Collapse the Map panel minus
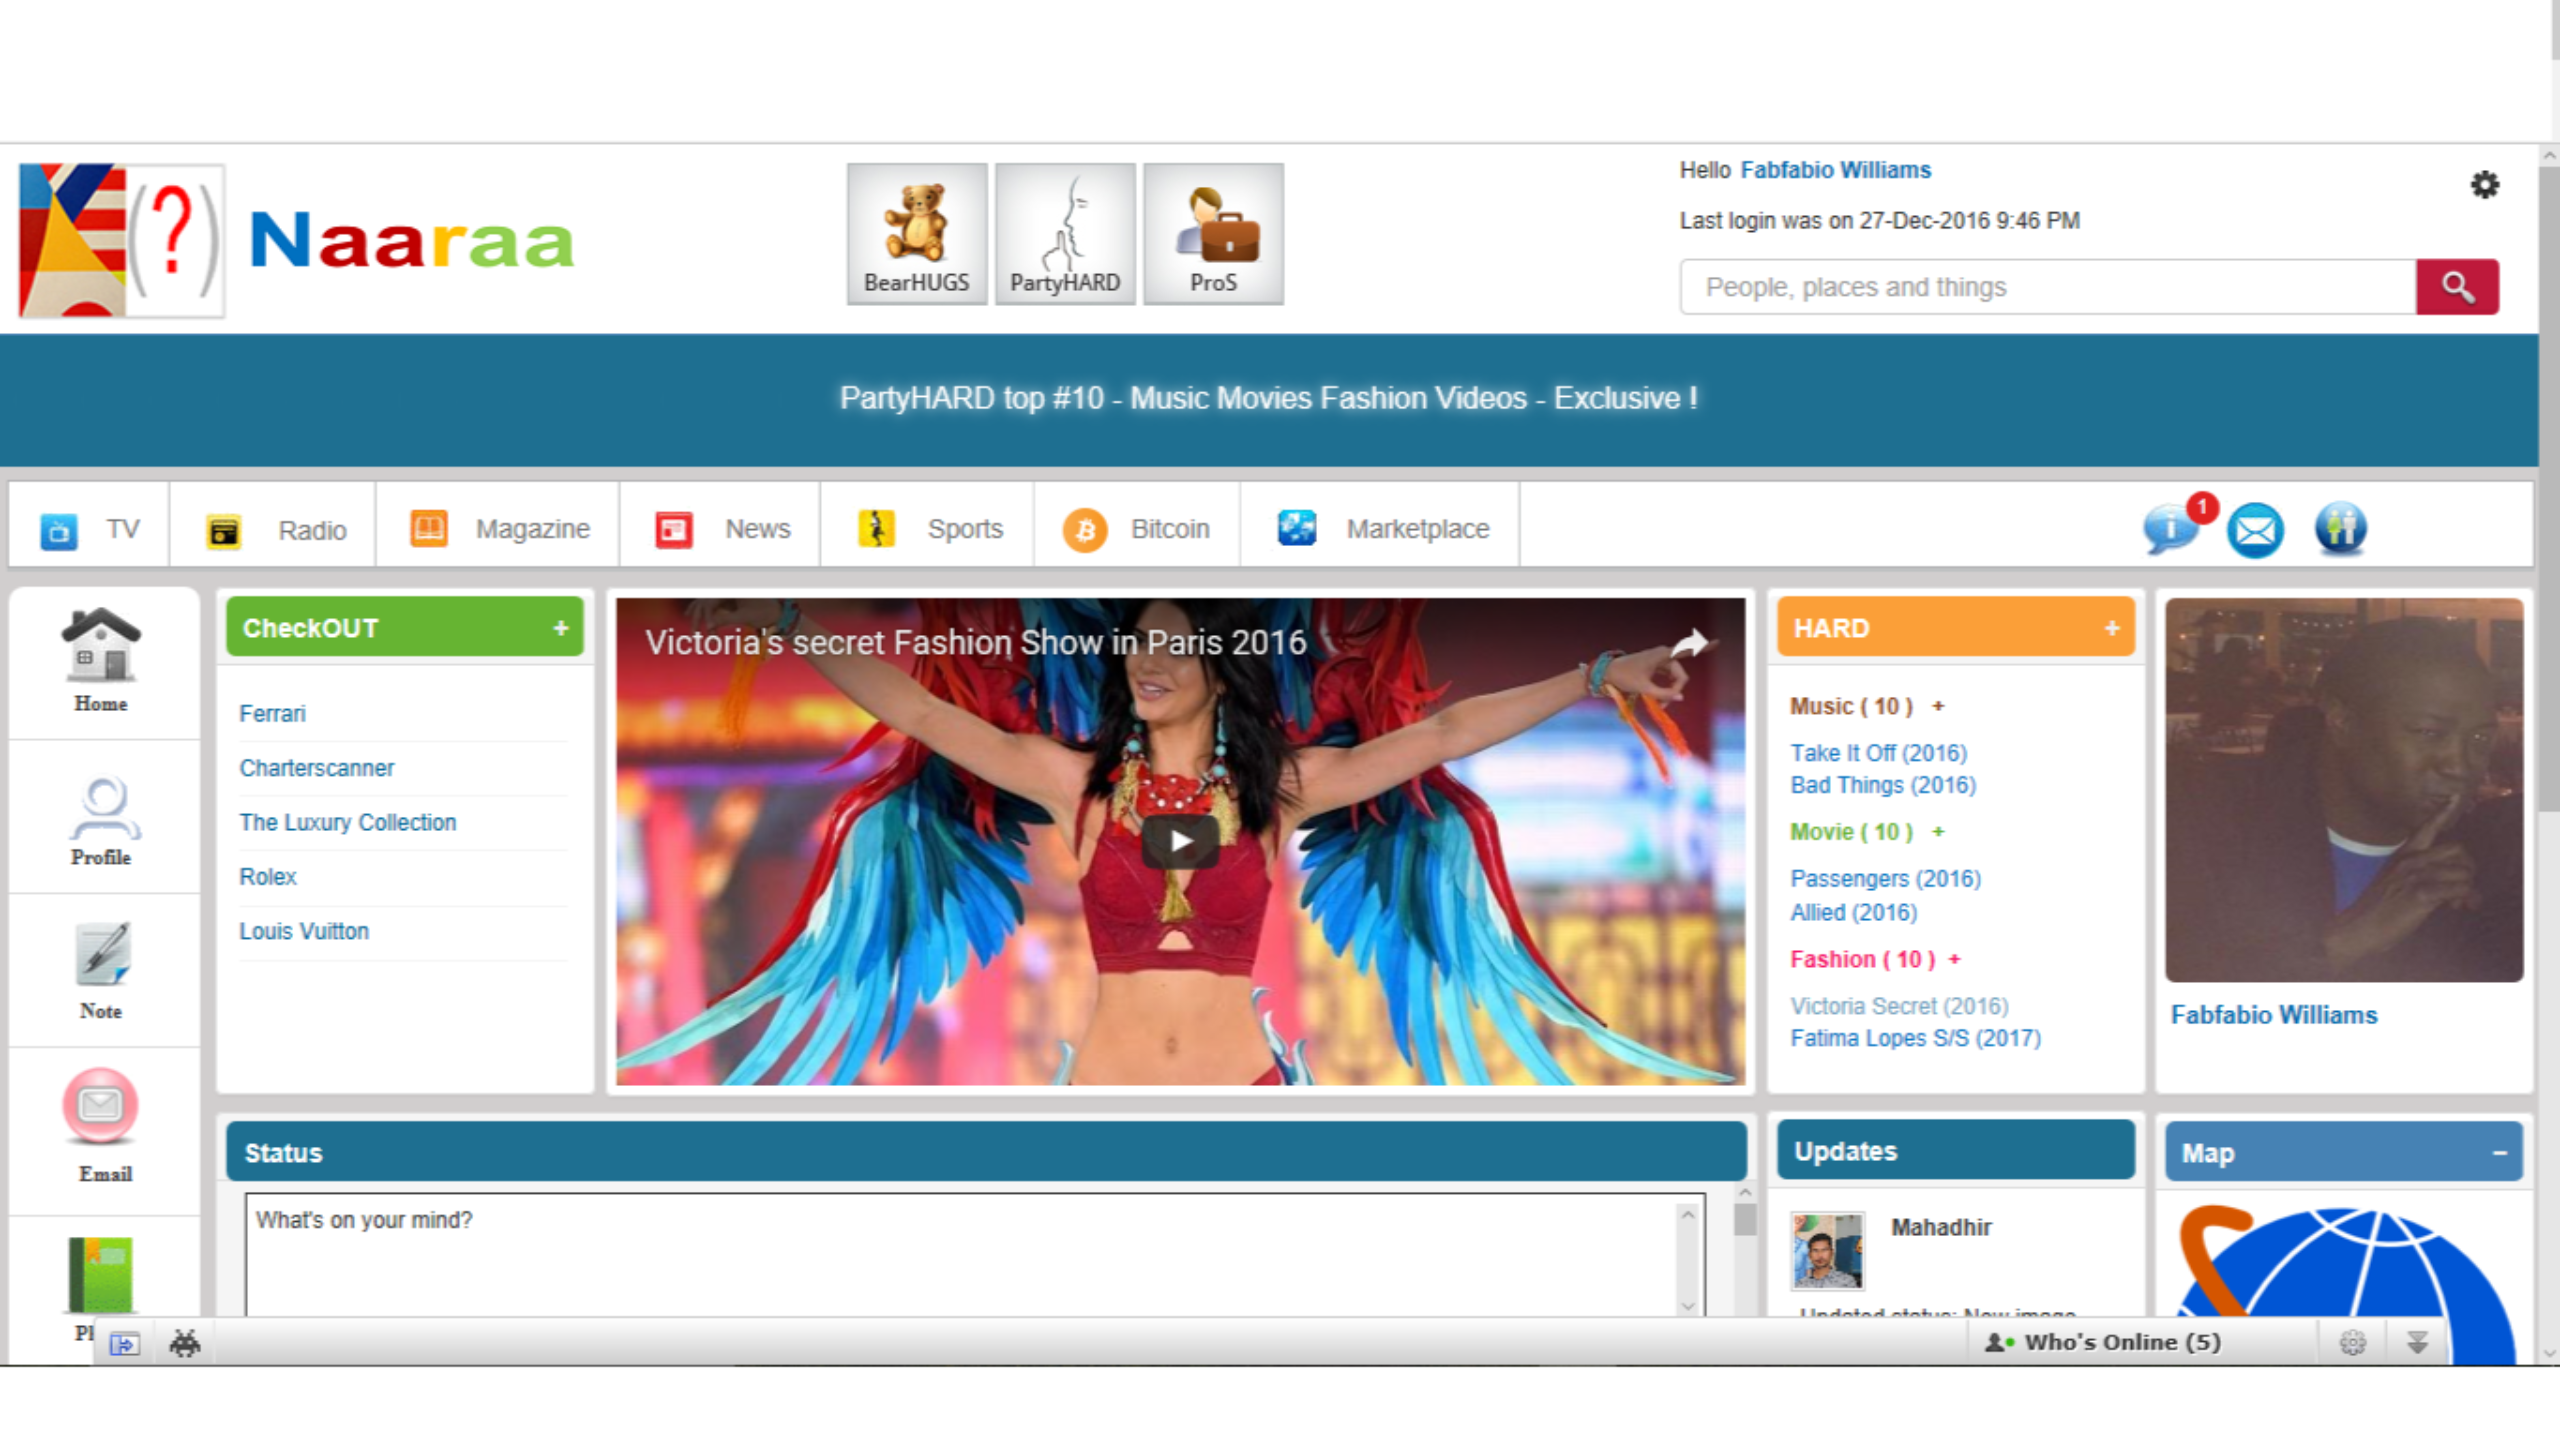 (2499, 1152)
